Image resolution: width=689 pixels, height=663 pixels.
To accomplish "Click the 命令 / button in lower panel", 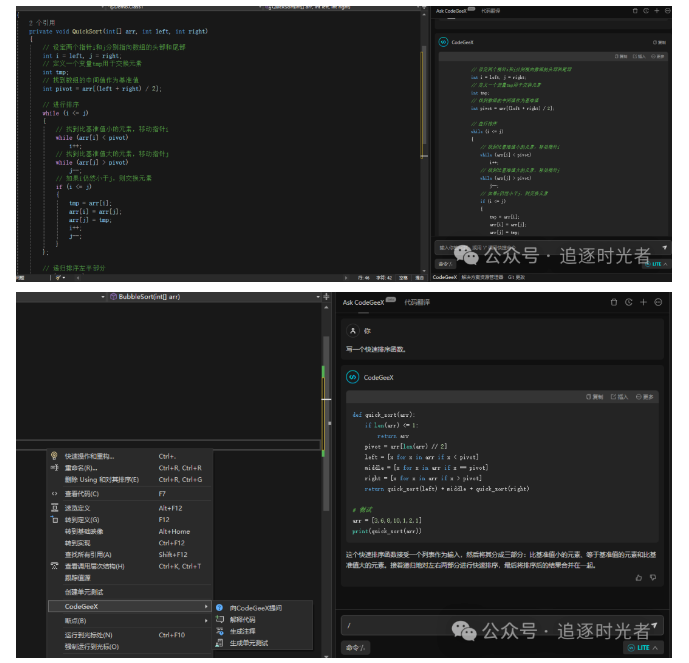I will pyautogui.click(x=355, y=648).
